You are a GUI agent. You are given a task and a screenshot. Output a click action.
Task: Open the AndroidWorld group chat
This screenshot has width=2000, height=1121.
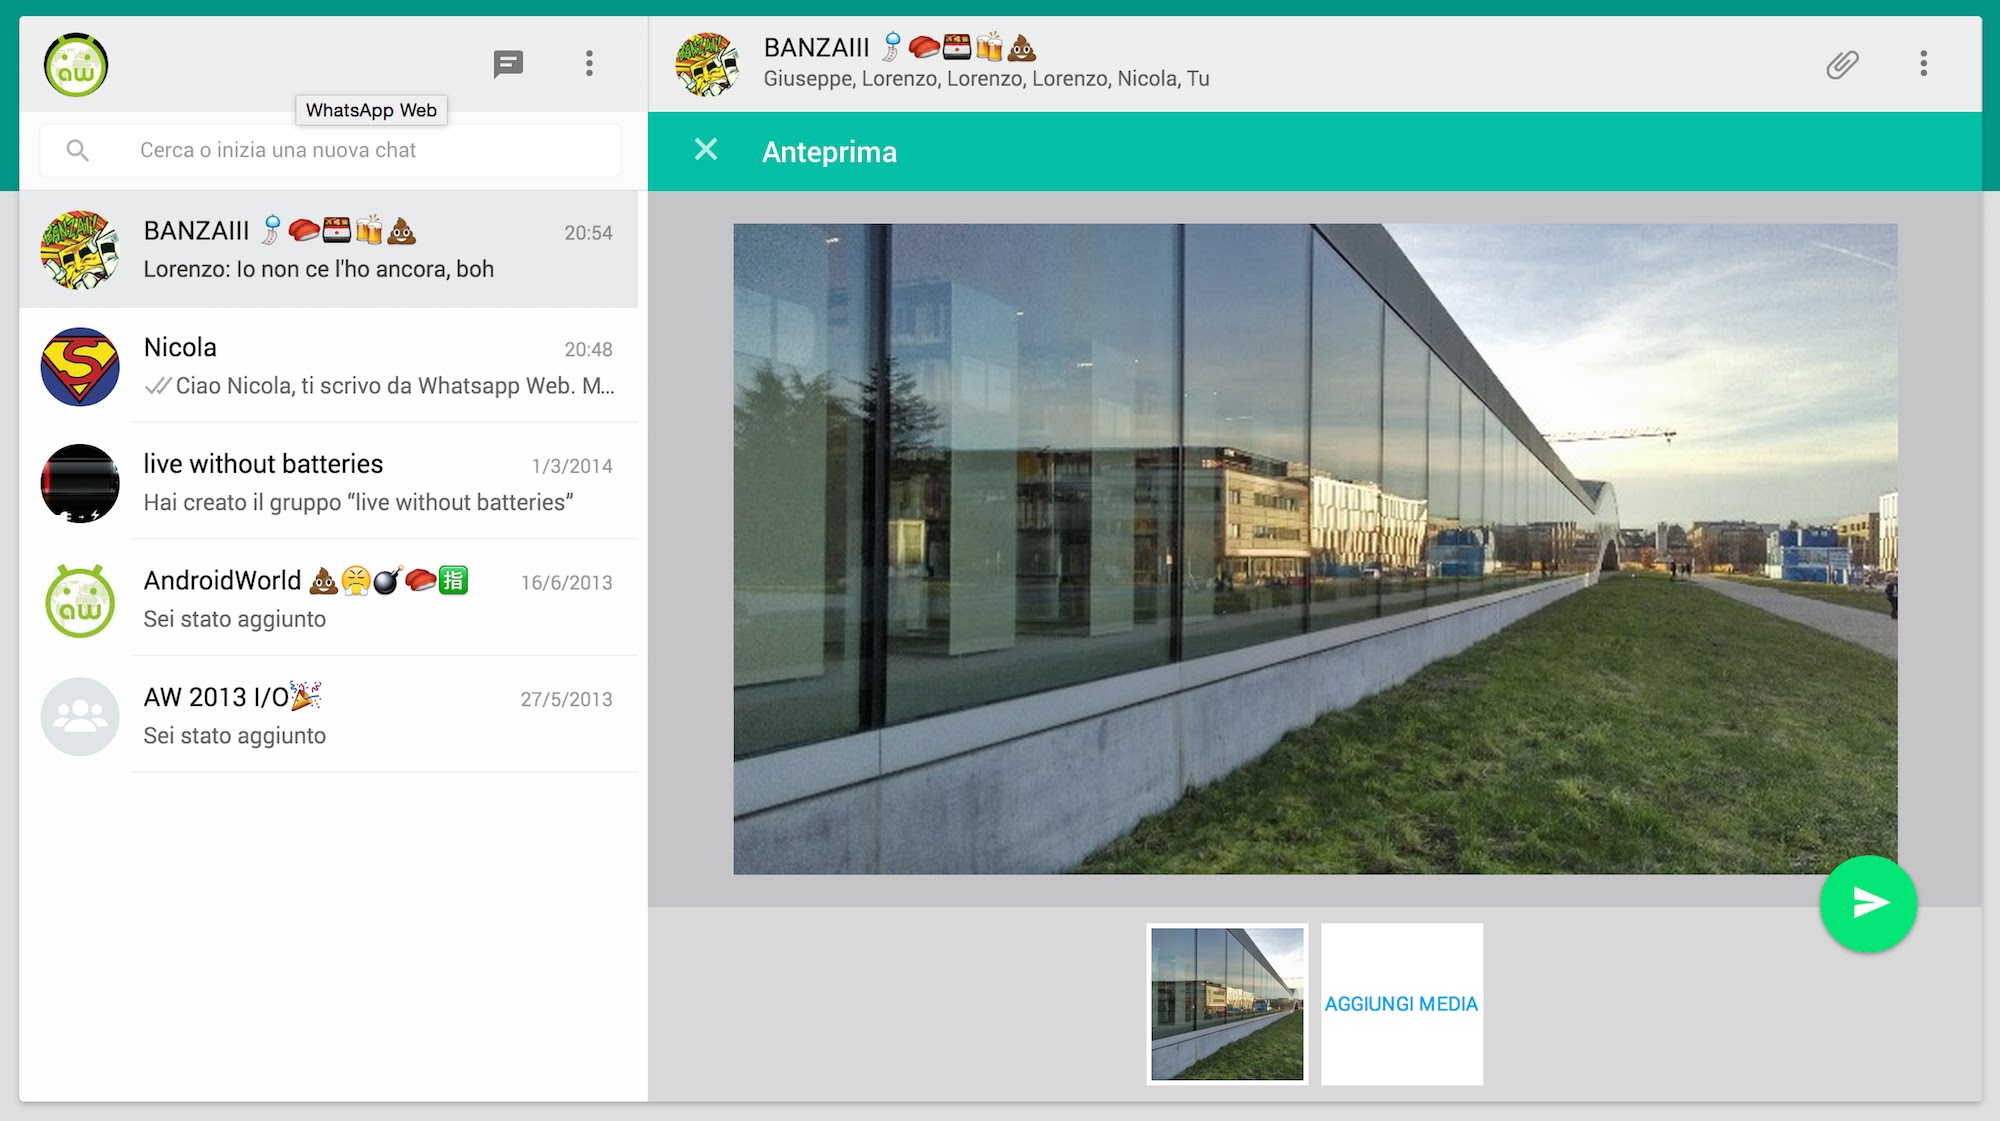pyautogui.click(x=378, y=599)
